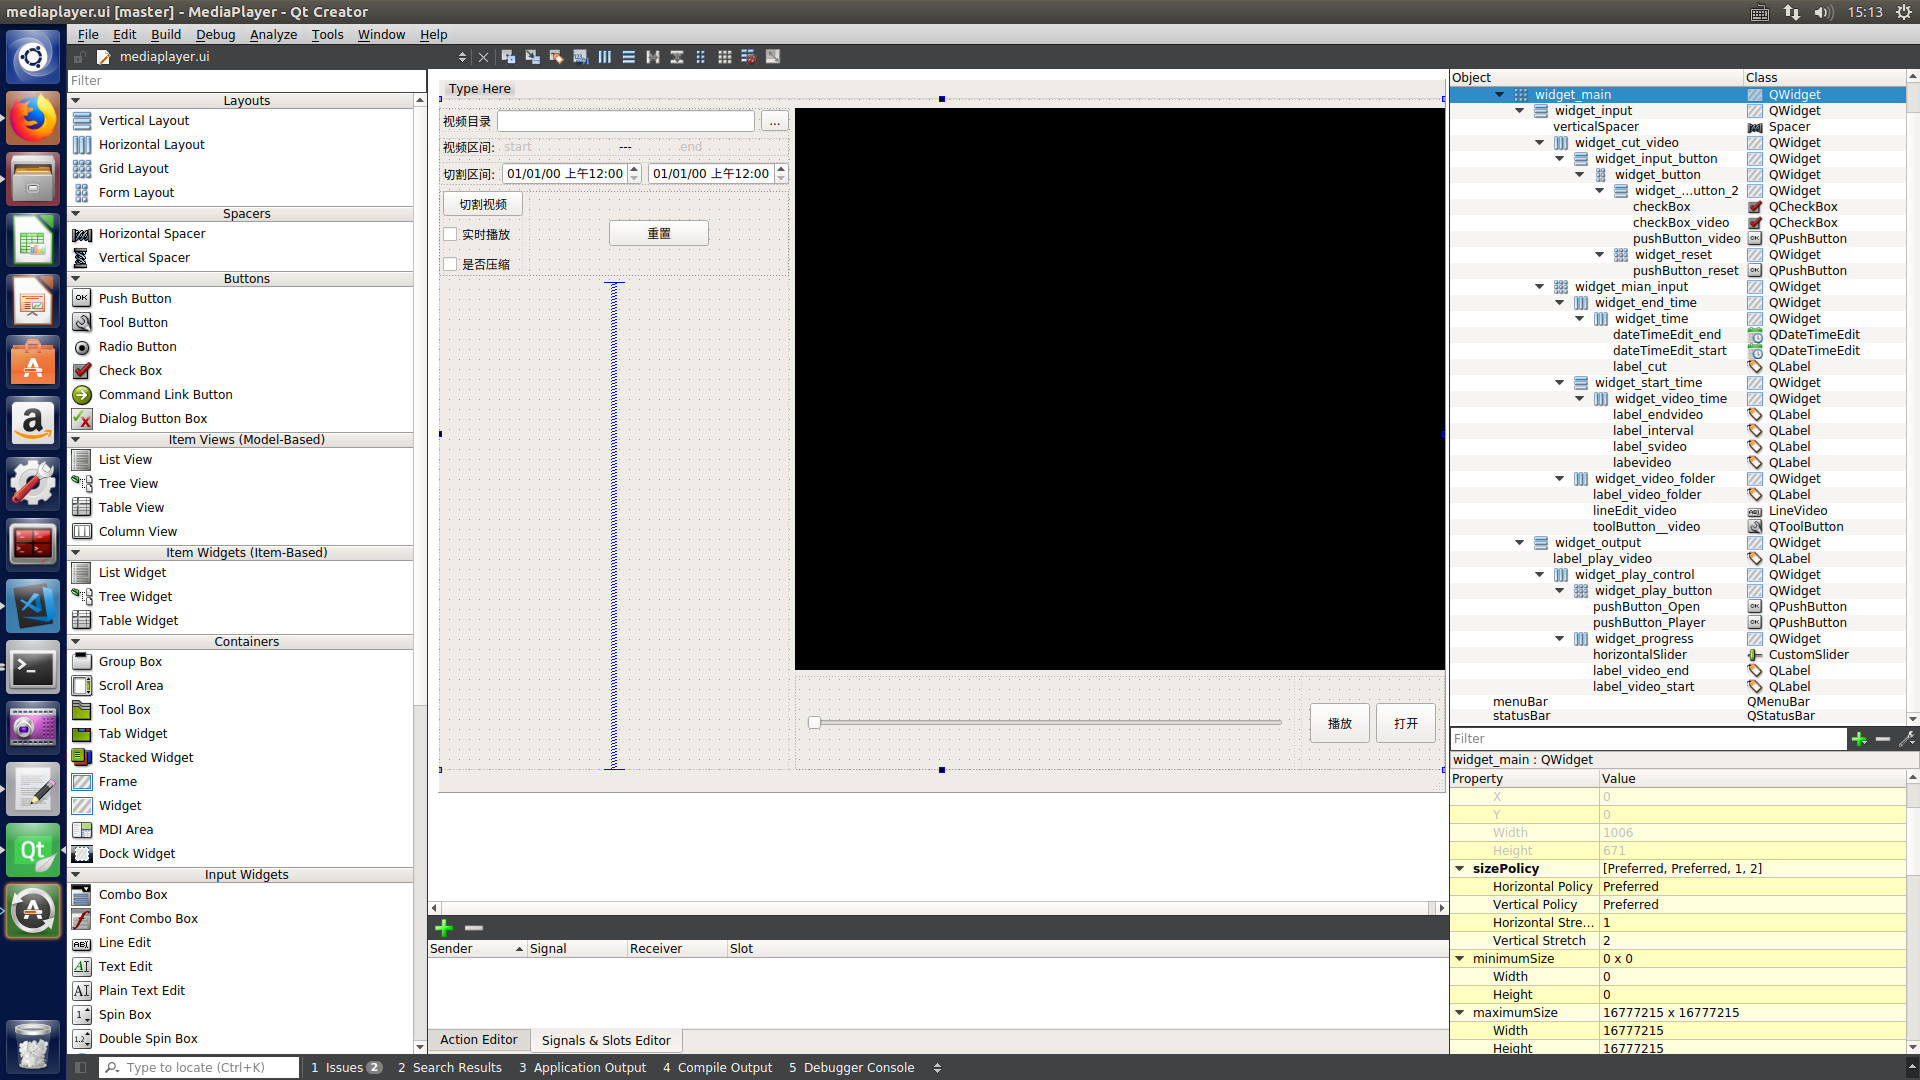Click Lay Out Vertically toolbar icon
The width and height of the screenshot is (1920, 1080).
tap(629, 57)
